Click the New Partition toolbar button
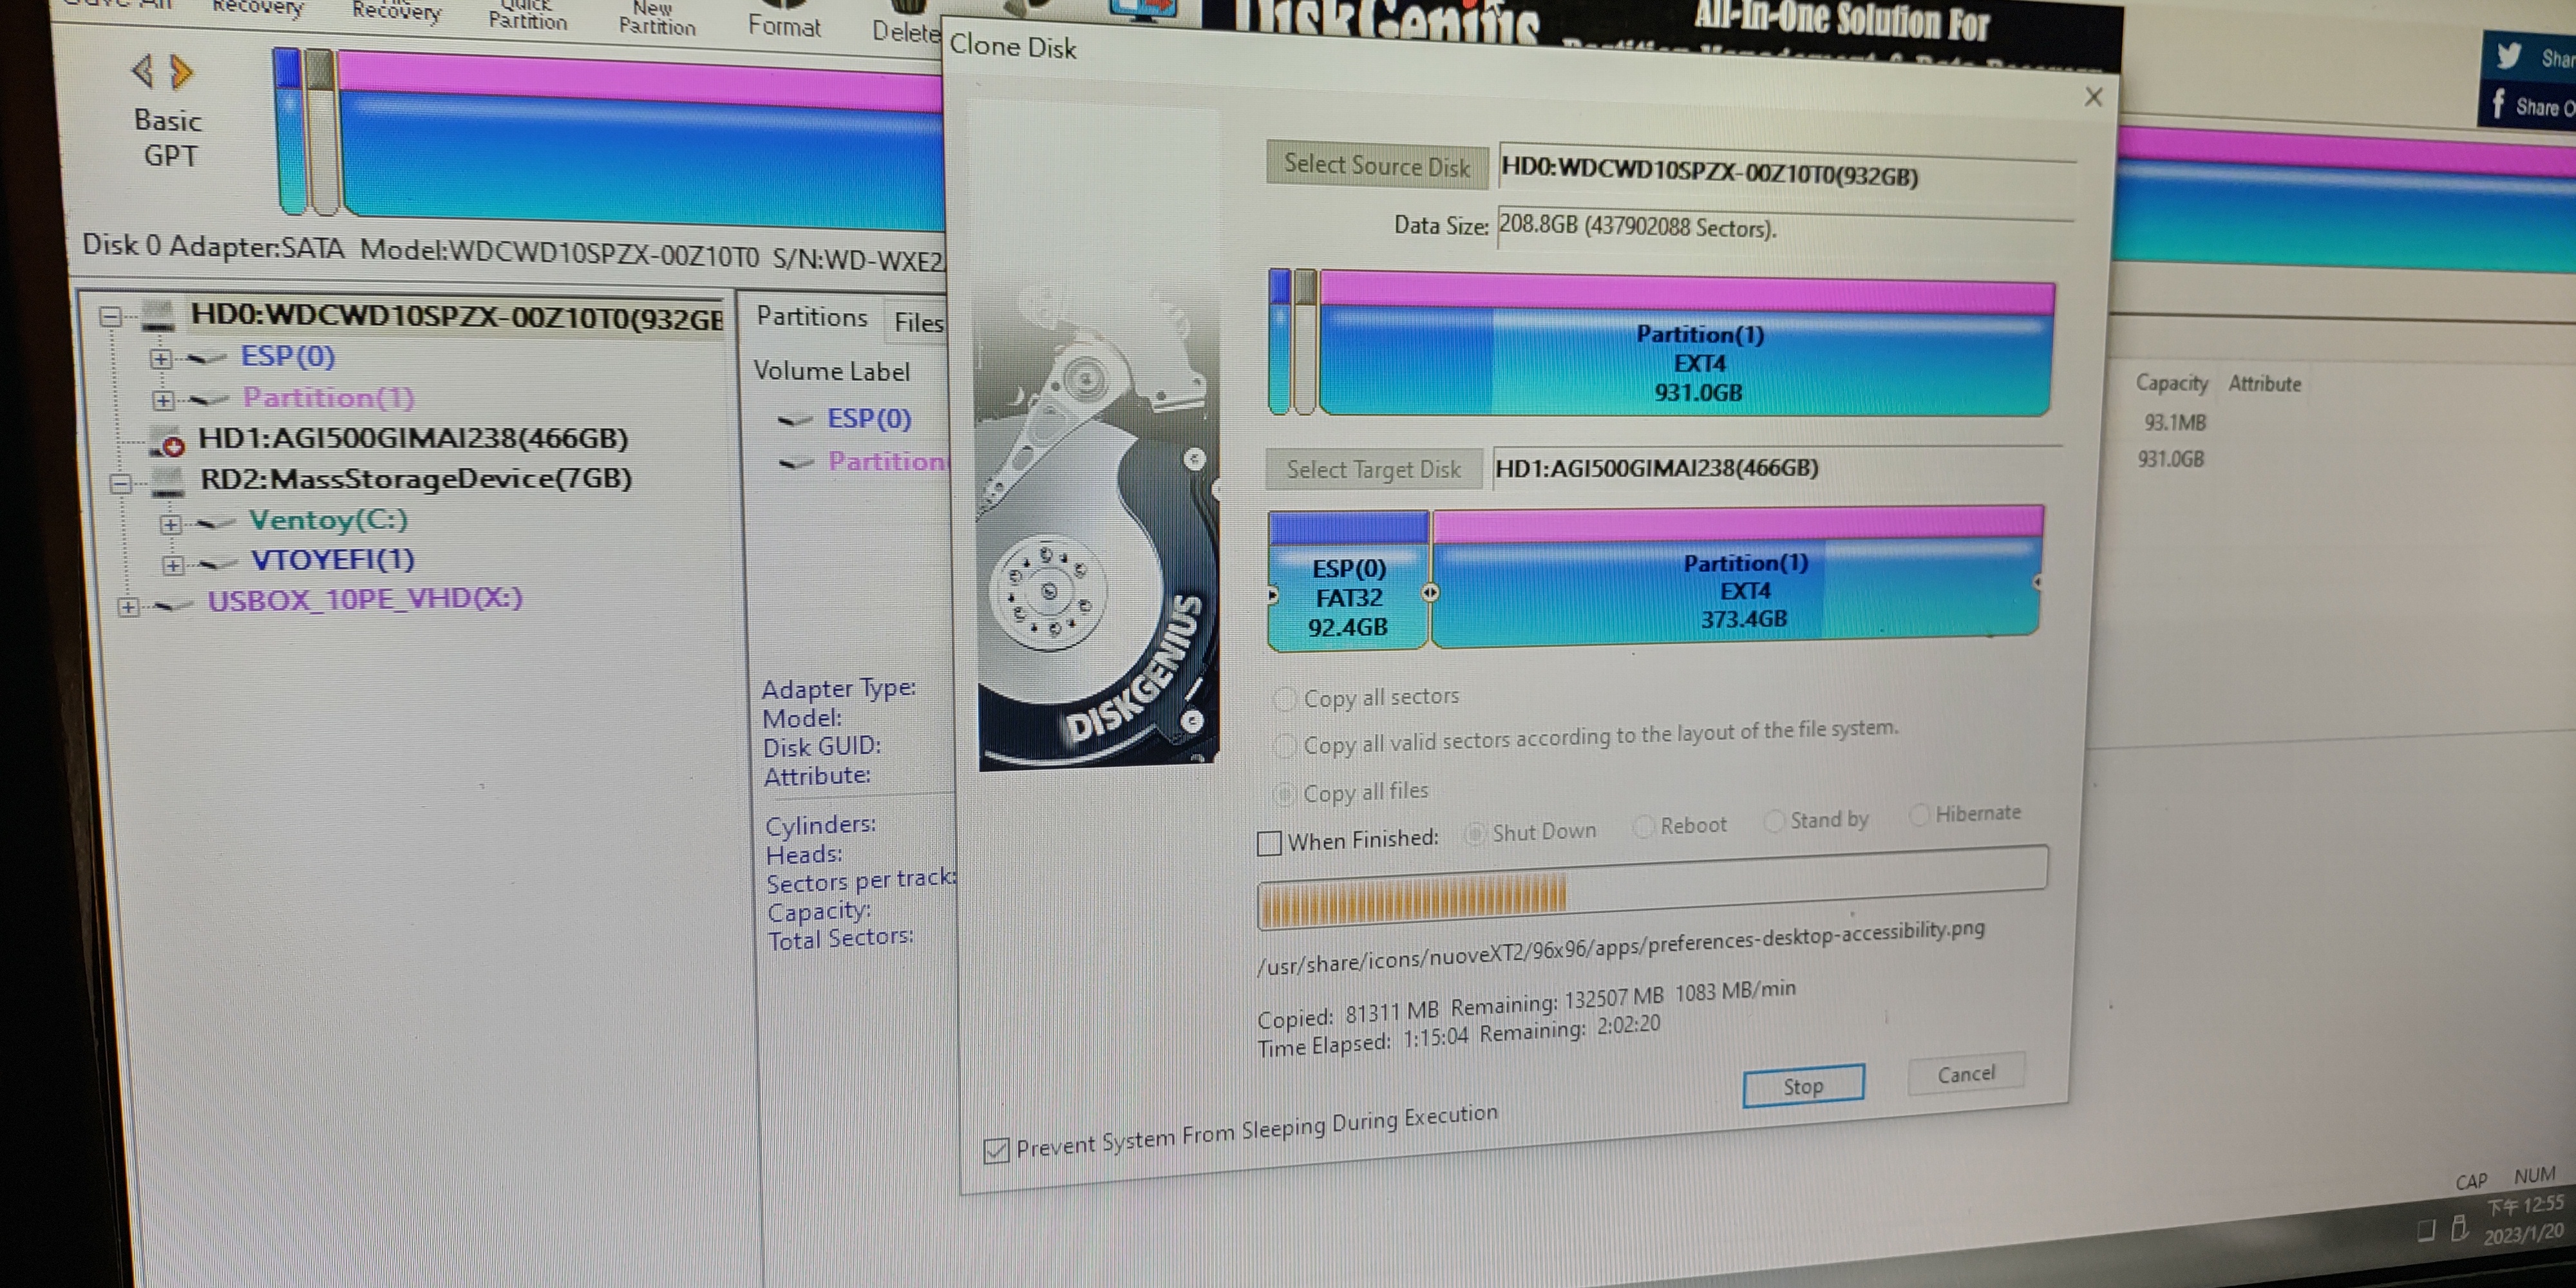Screen dimensions: 2576x1288 [x=656, y=18]
